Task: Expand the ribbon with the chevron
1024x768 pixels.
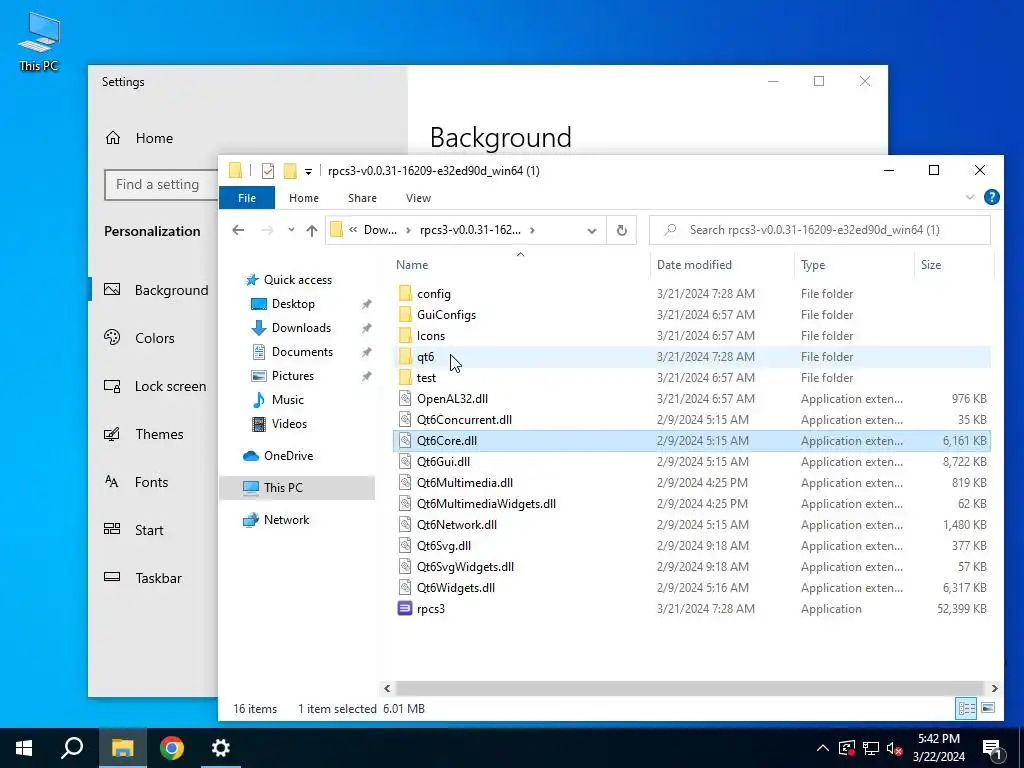Action: (x=970, y=197)
